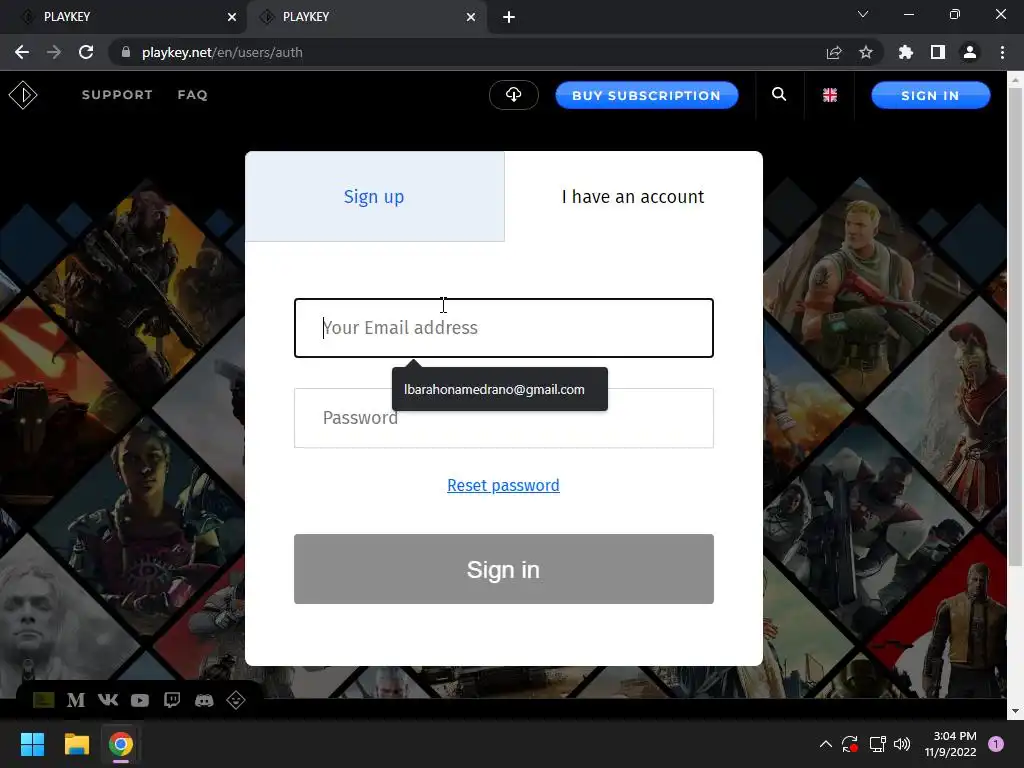1024x768 pixels.
Task: Click the Playkey diamond logo
Action: [23, 95]
